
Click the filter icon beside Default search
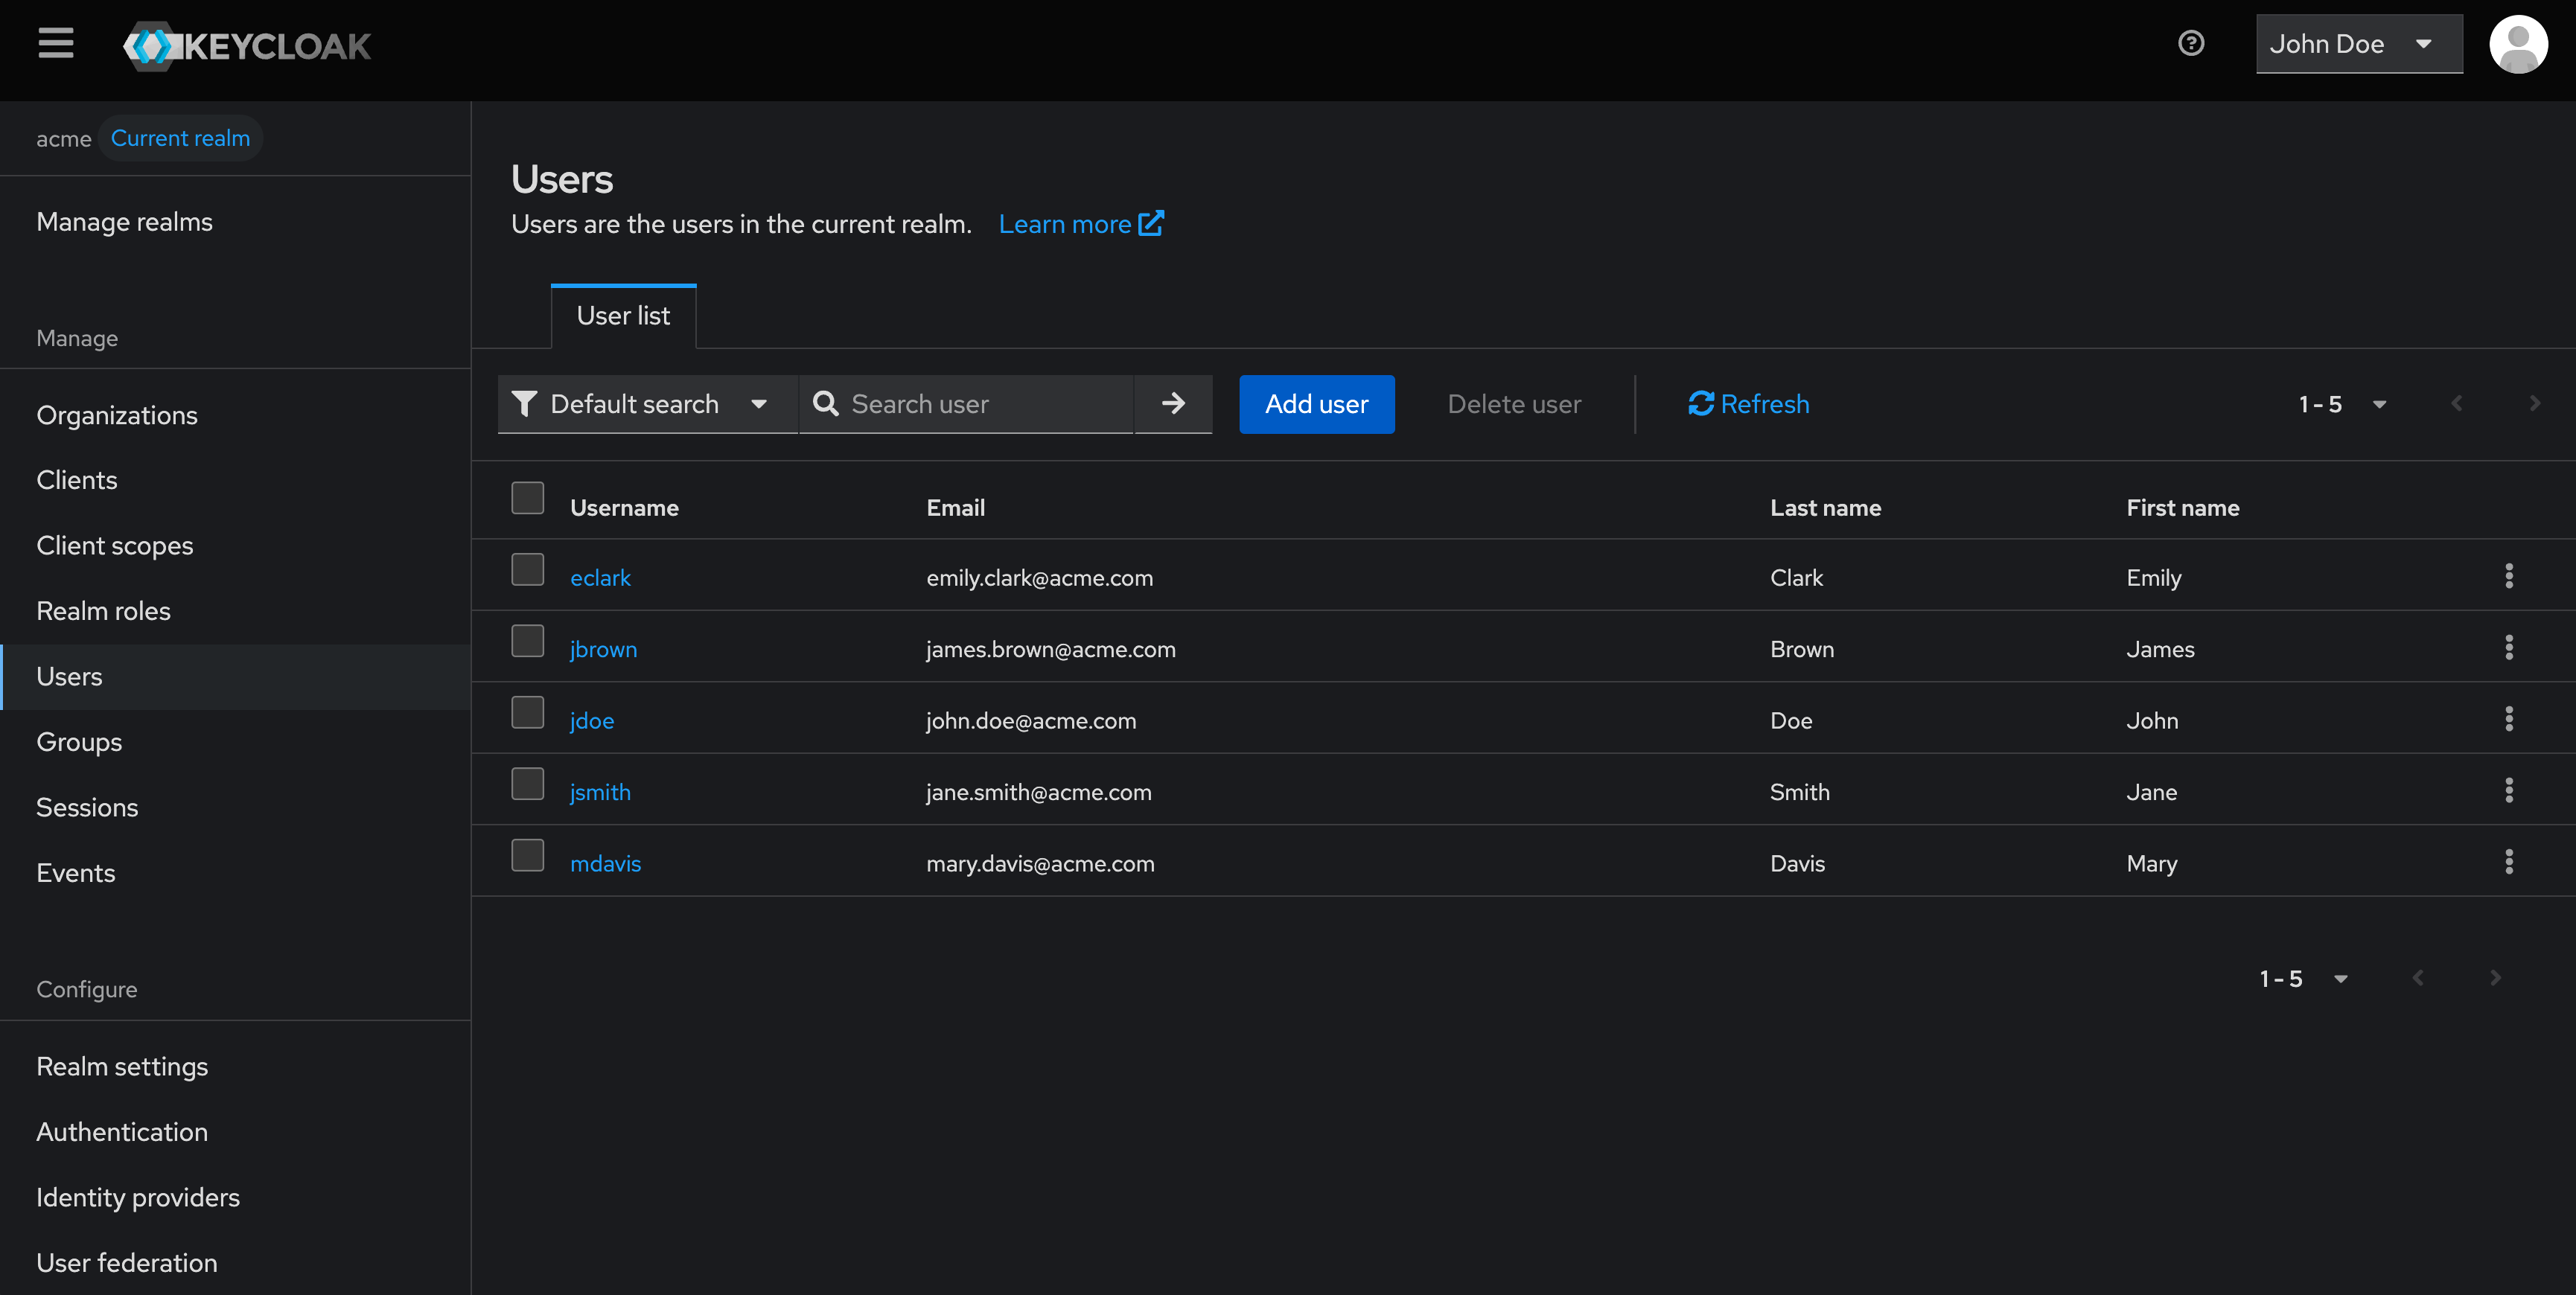tap(524, 403)
